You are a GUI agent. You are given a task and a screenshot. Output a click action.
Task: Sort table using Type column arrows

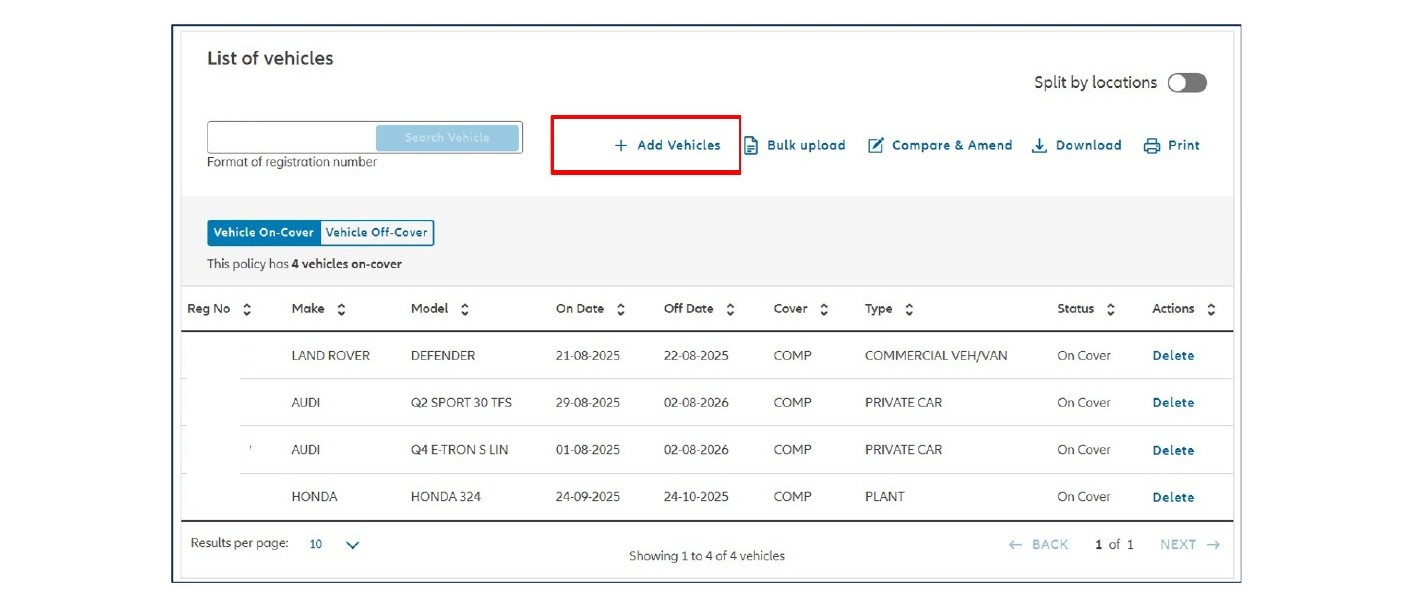[909, 310]
